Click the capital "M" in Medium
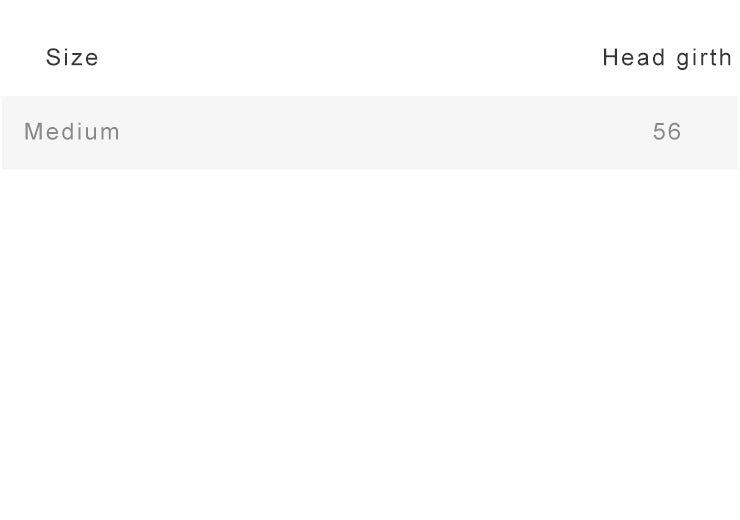This screenshot has width=740, height=520. (x=32, y=132)
